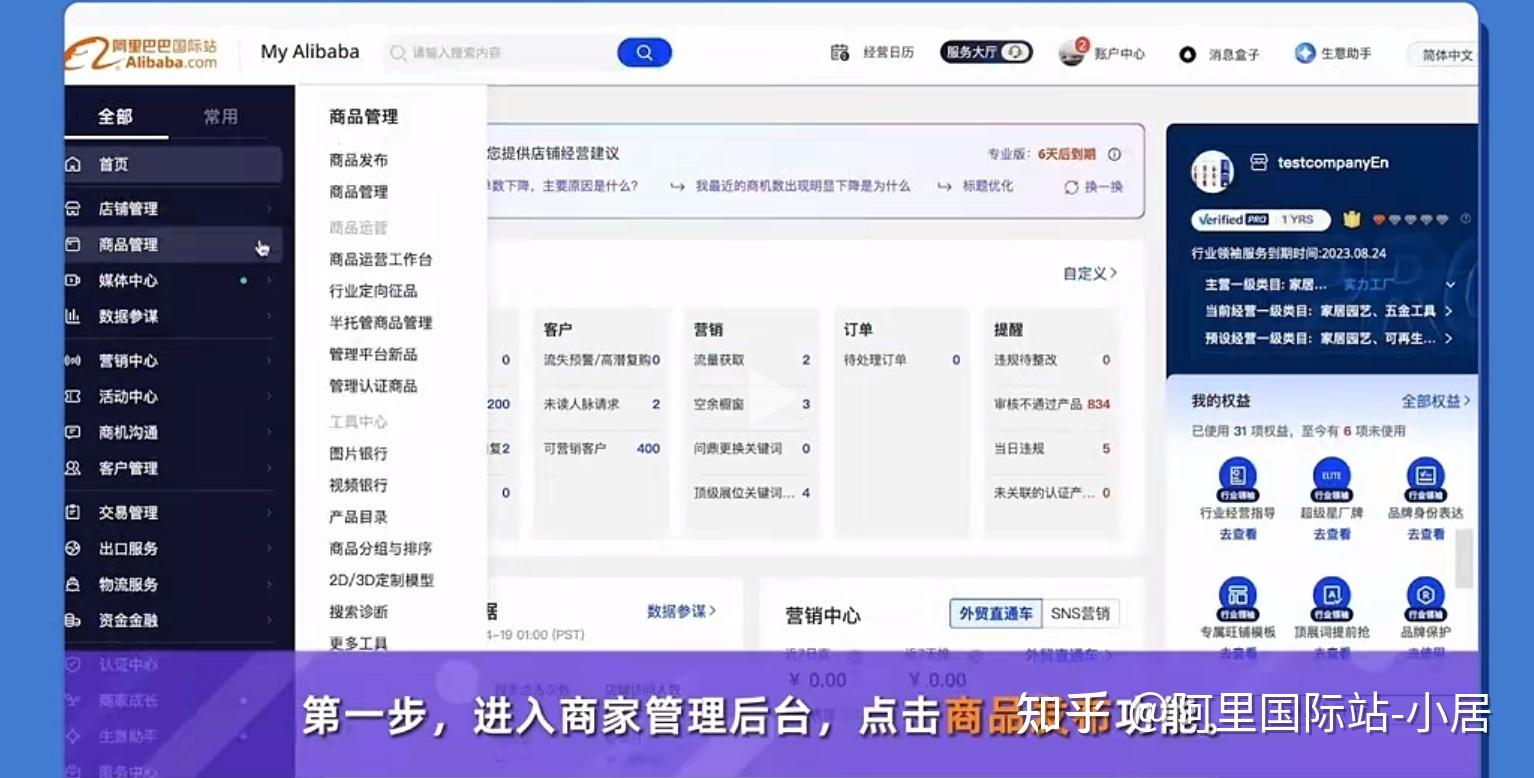Viewport: 1534px width, 778px height.
Task: Click the 营销中心 broadcast icon
Action: tap(73, 360)
